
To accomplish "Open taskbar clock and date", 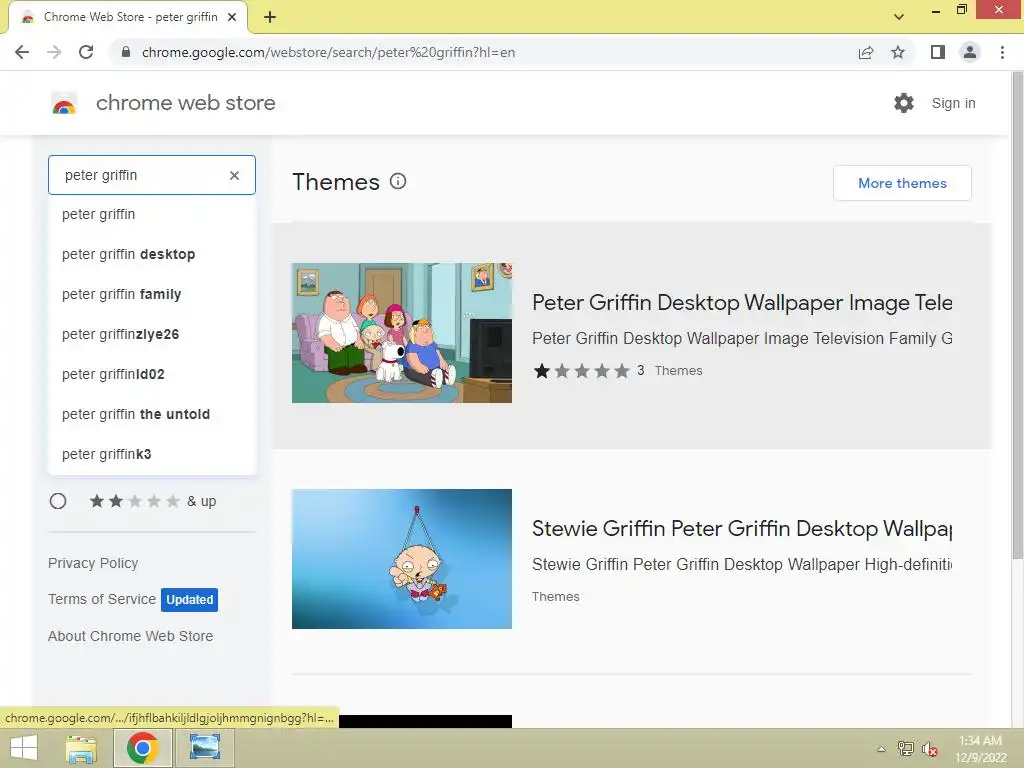I will point(980,749).
